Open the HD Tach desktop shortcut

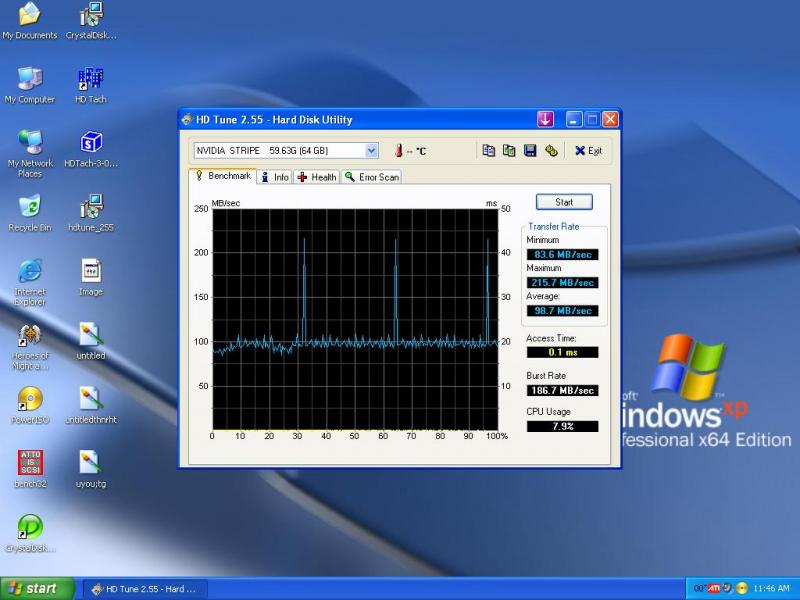click(x=90, y=84)
